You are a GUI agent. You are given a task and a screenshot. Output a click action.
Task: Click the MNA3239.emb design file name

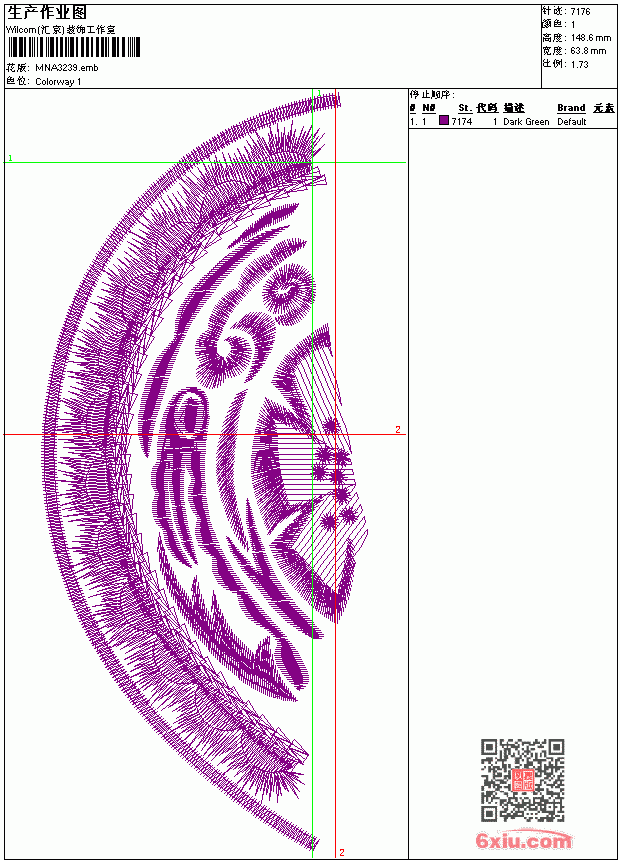[x=67, y=68]
